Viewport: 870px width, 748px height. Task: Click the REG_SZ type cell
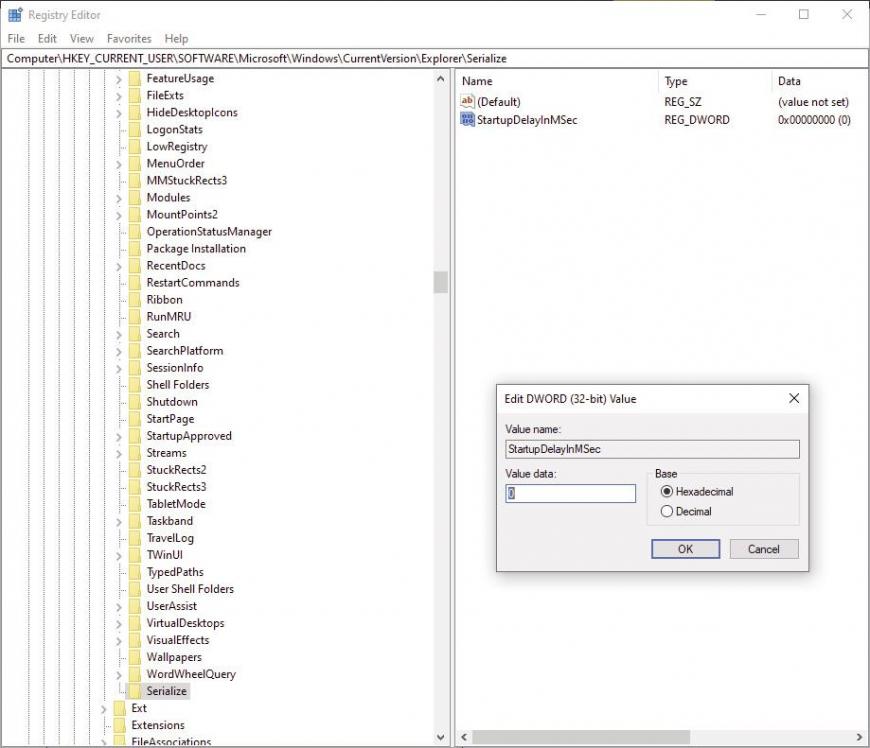tap(683, 102)
